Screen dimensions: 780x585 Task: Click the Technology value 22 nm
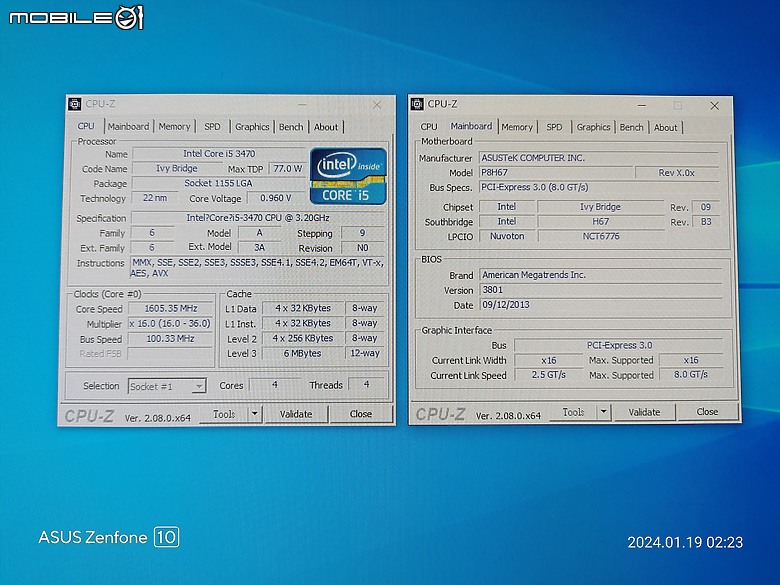(x=155, y=198)
